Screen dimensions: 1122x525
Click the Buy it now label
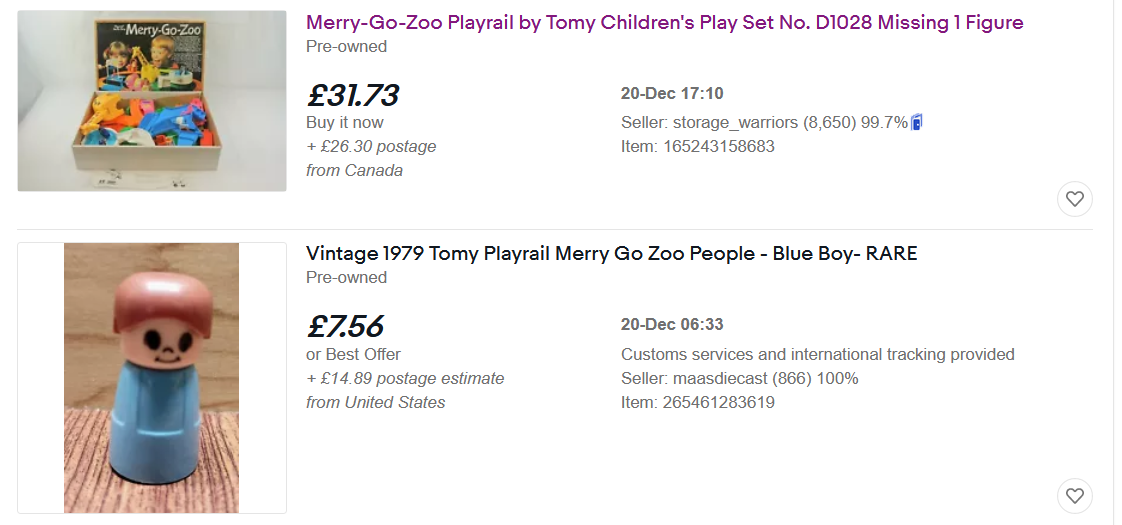coord(345,122)
